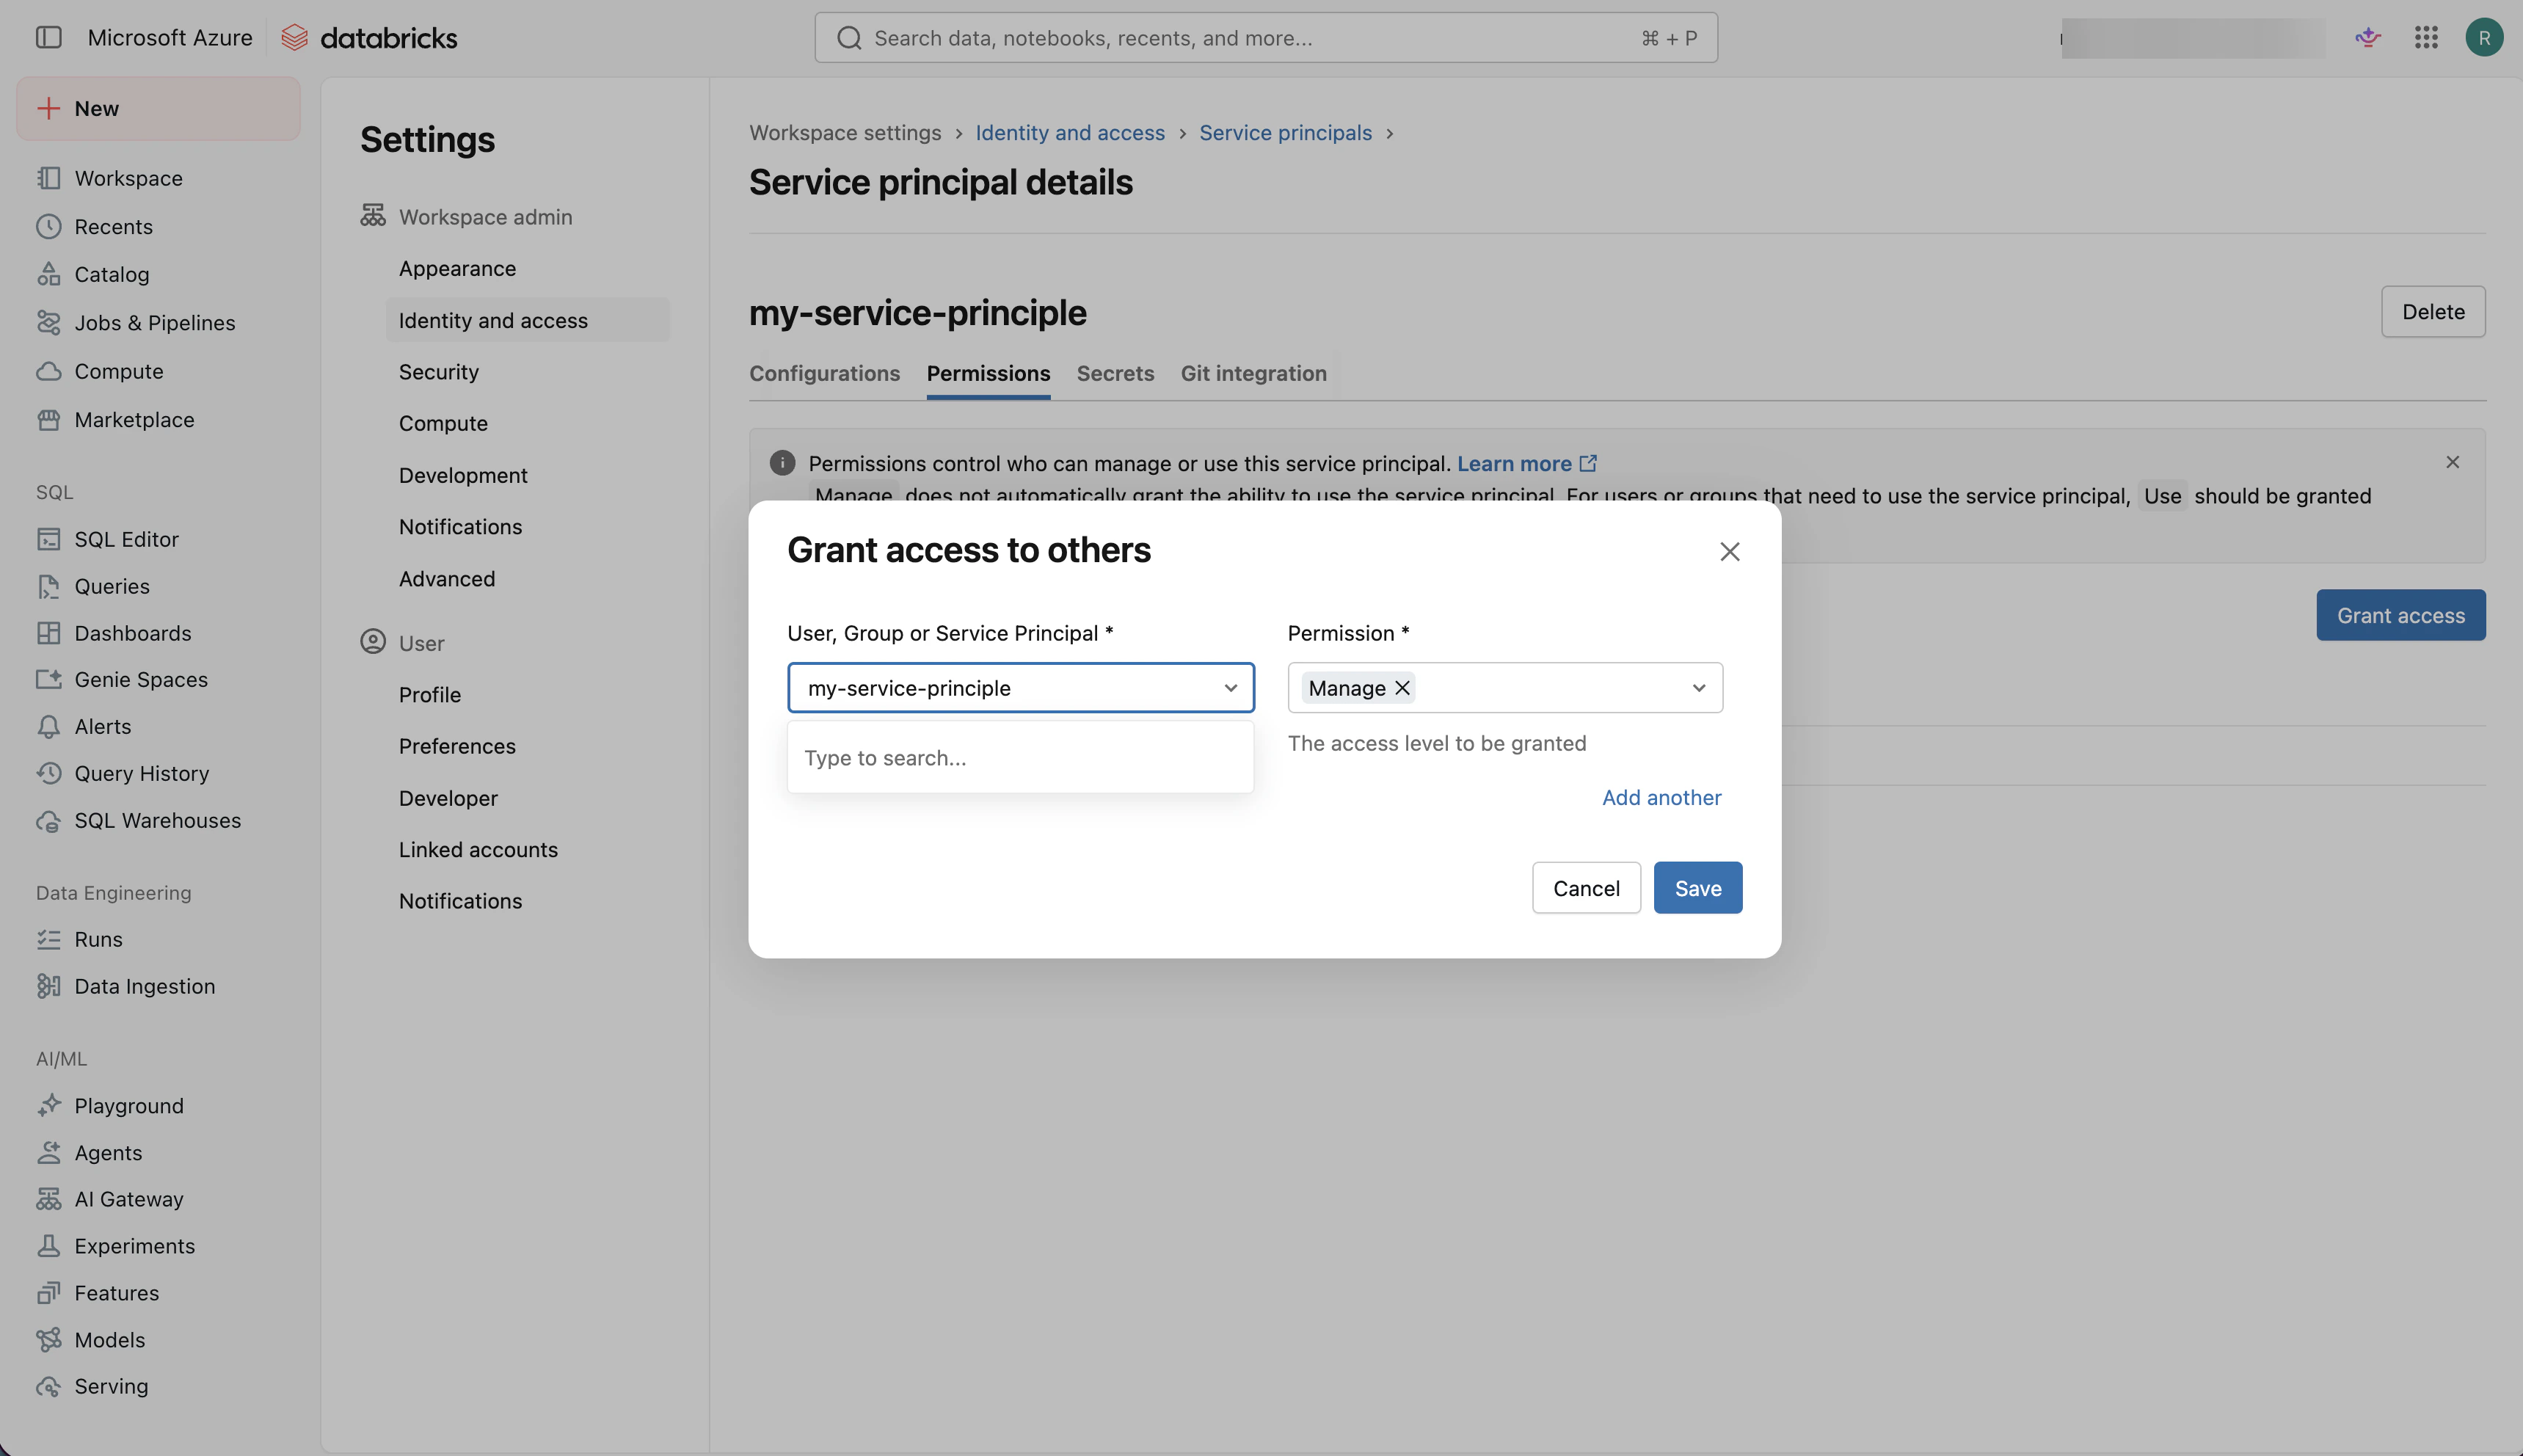Focus the top search bar
Viewport: 2523px width, 1456px height.
(1266, 38)
